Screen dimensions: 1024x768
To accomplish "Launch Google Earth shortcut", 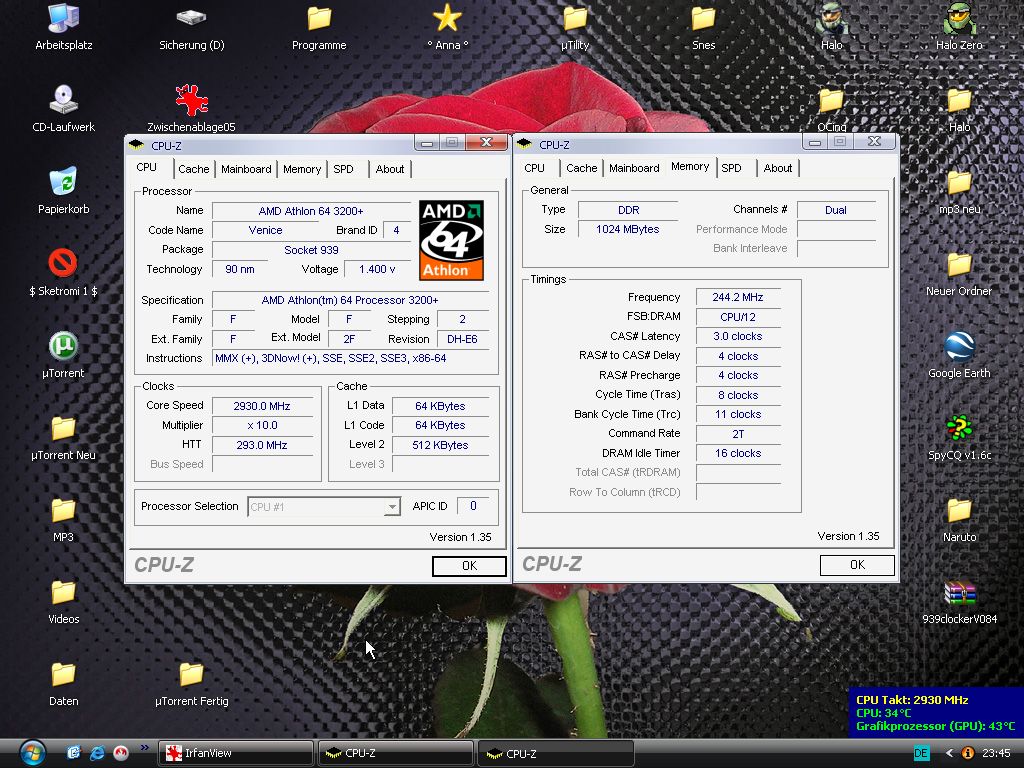I will (959, 355).
